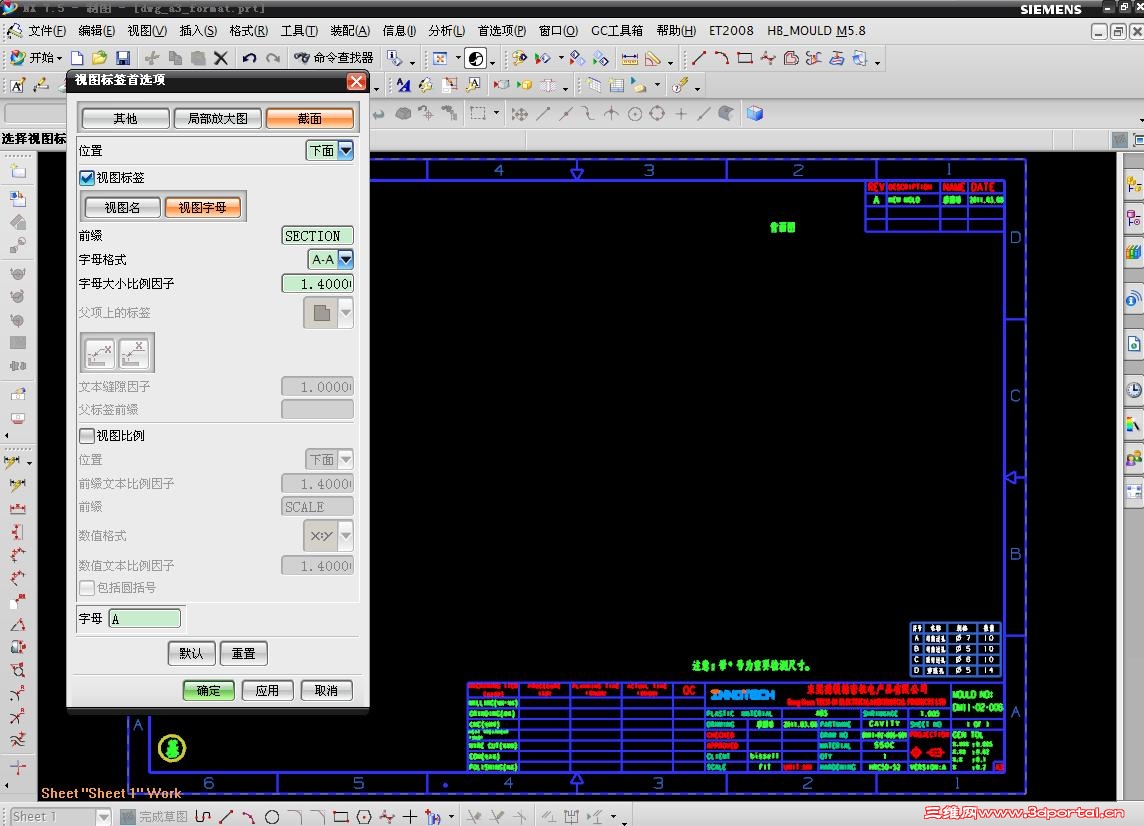Open the 命令查找器 command finder
The height and width of the screenshot is (826, 1144).
[x=333, y=58]
